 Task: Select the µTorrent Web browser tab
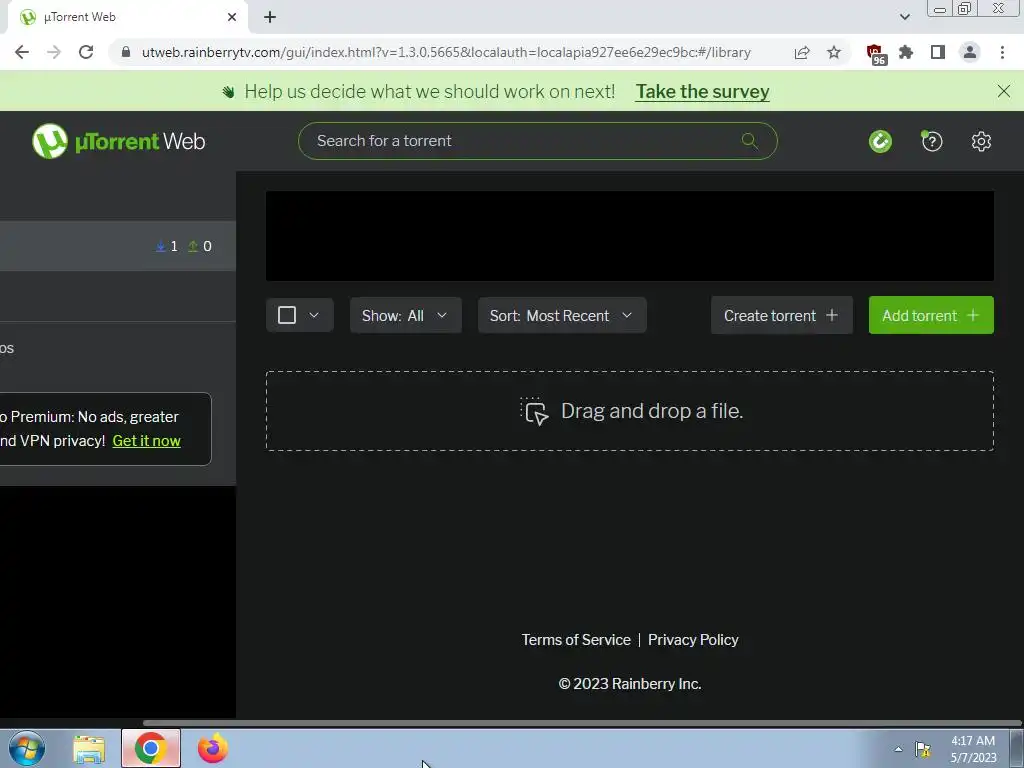pos(127,18)
